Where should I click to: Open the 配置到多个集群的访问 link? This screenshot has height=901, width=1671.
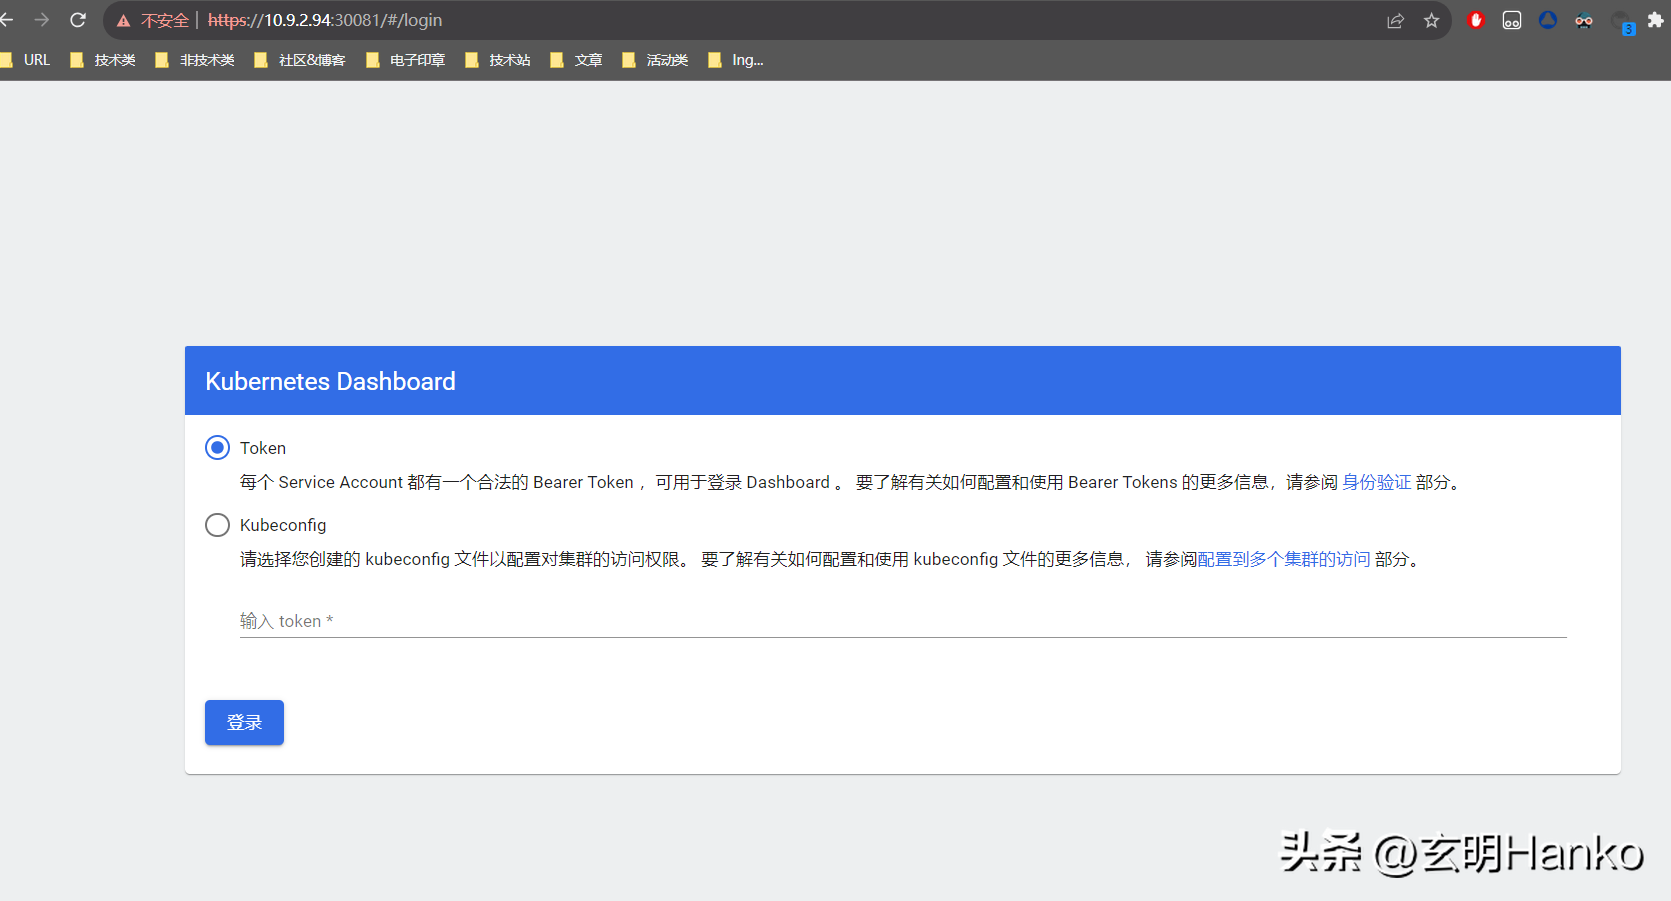1283,559
